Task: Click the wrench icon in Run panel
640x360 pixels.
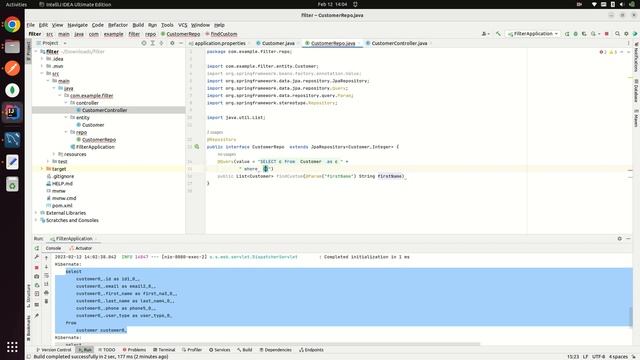Action: click(x=37, y=257)
